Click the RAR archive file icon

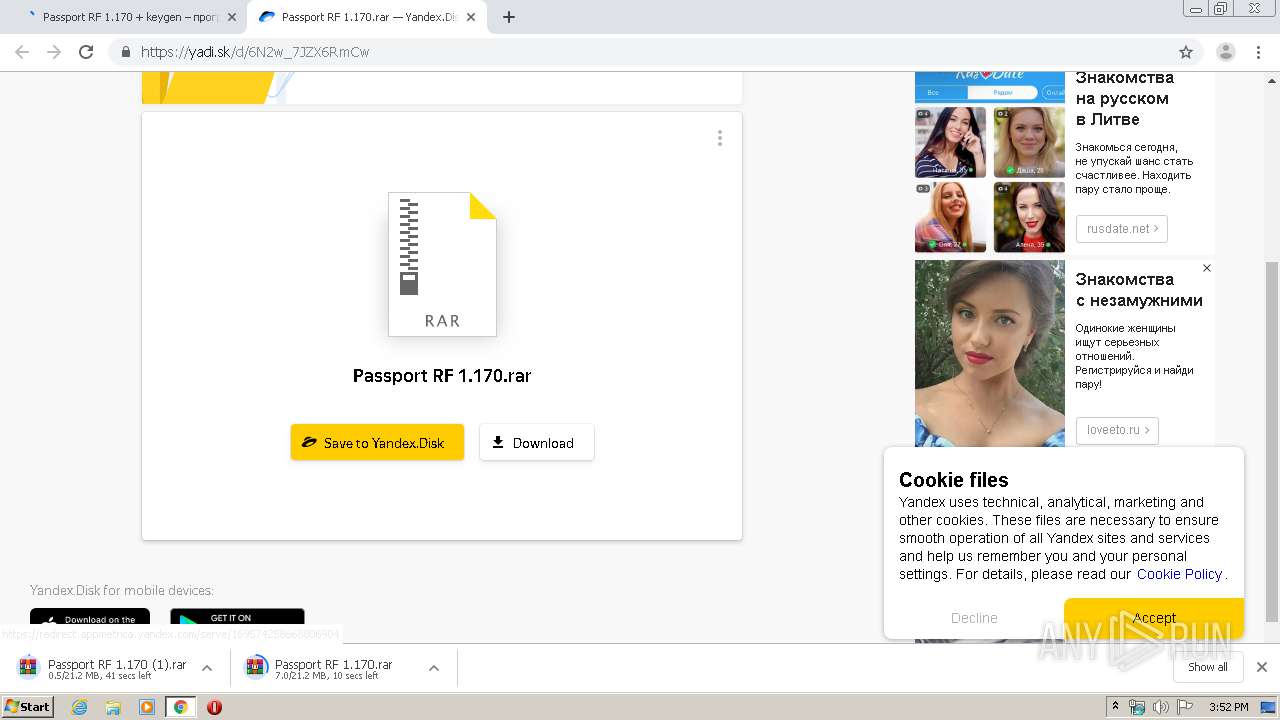click(442, 264)
